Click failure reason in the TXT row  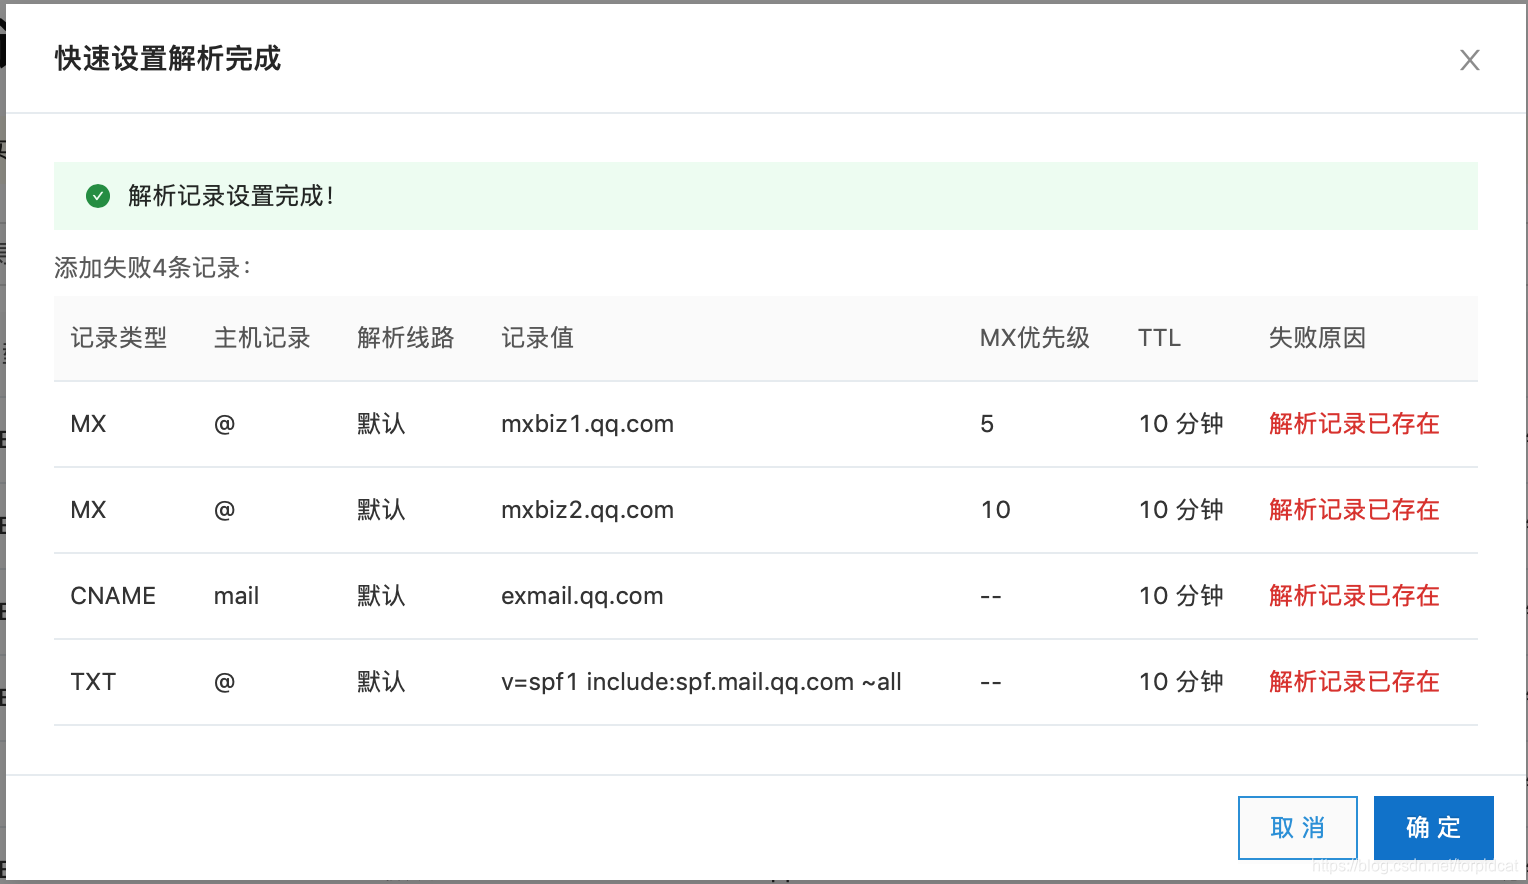point(1354,682)
